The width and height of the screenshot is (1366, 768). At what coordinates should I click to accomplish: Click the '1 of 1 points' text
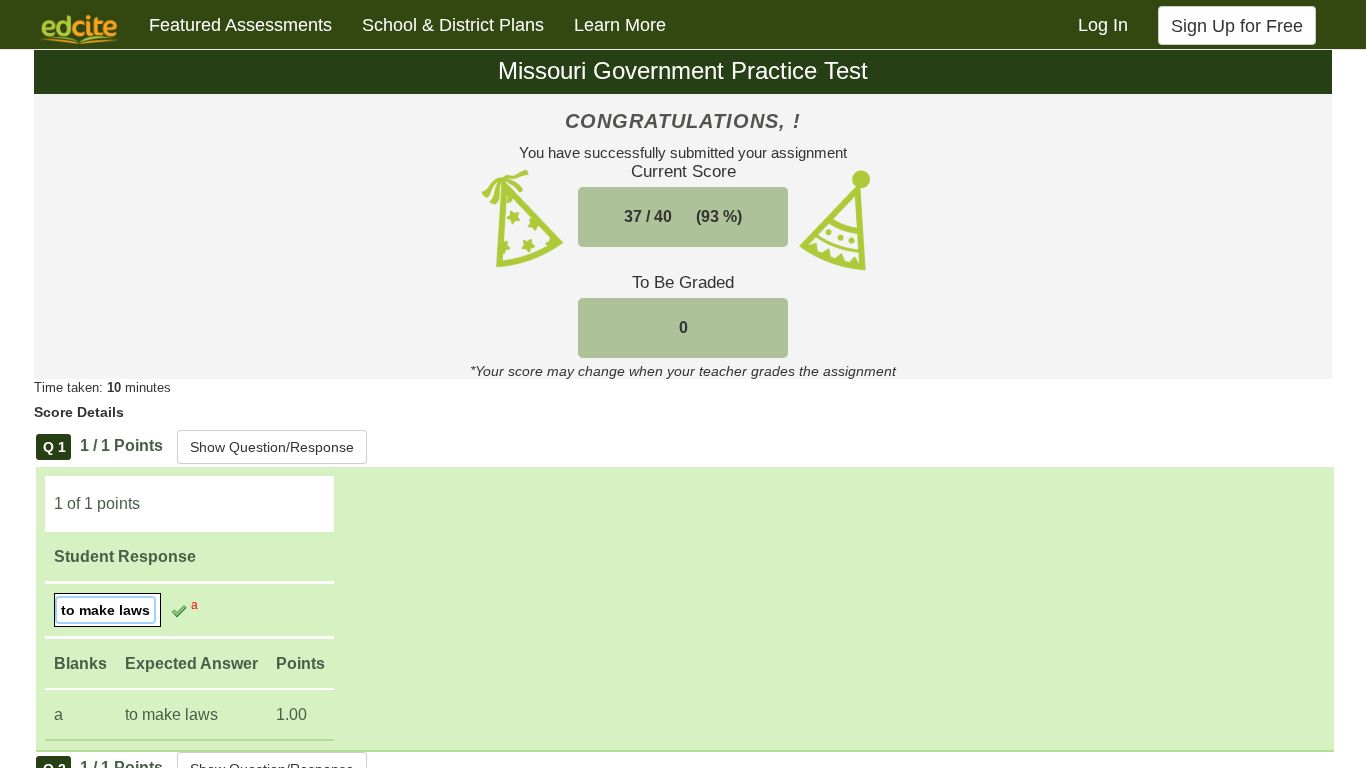[97, 503]
